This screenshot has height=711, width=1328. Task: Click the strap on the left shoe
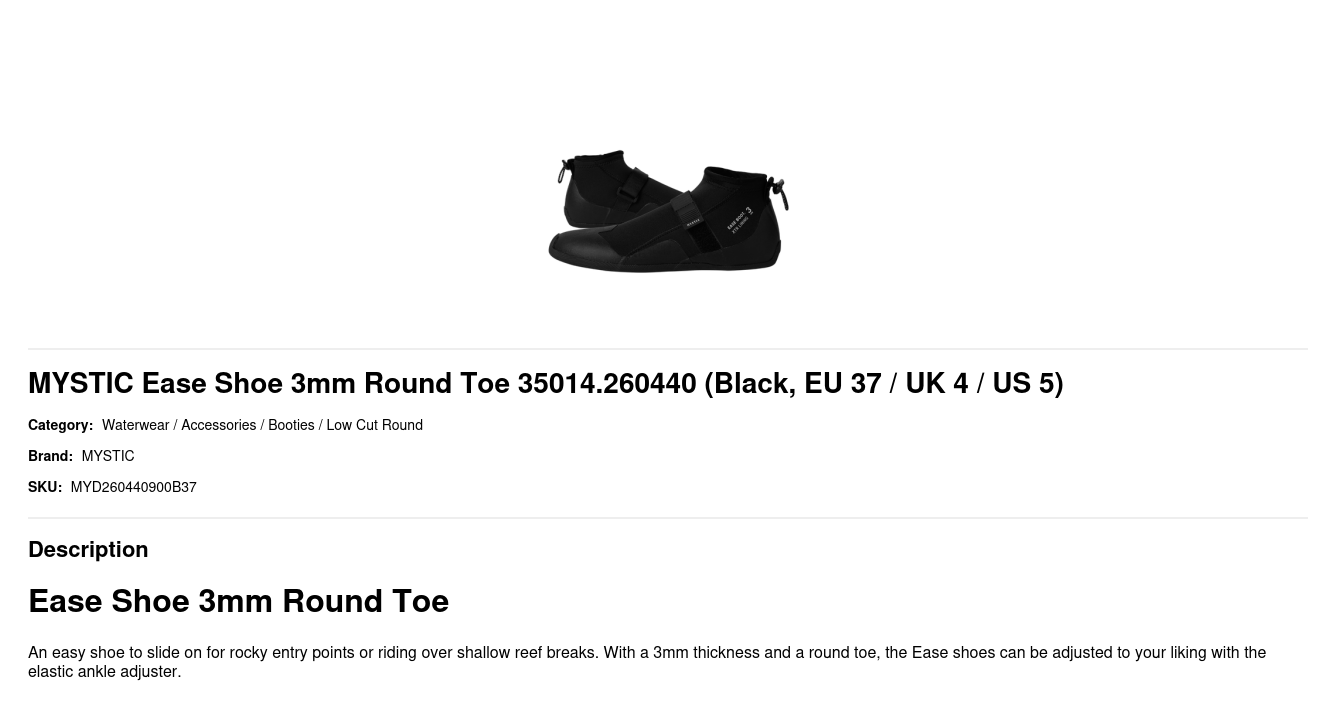coord(633,187)
